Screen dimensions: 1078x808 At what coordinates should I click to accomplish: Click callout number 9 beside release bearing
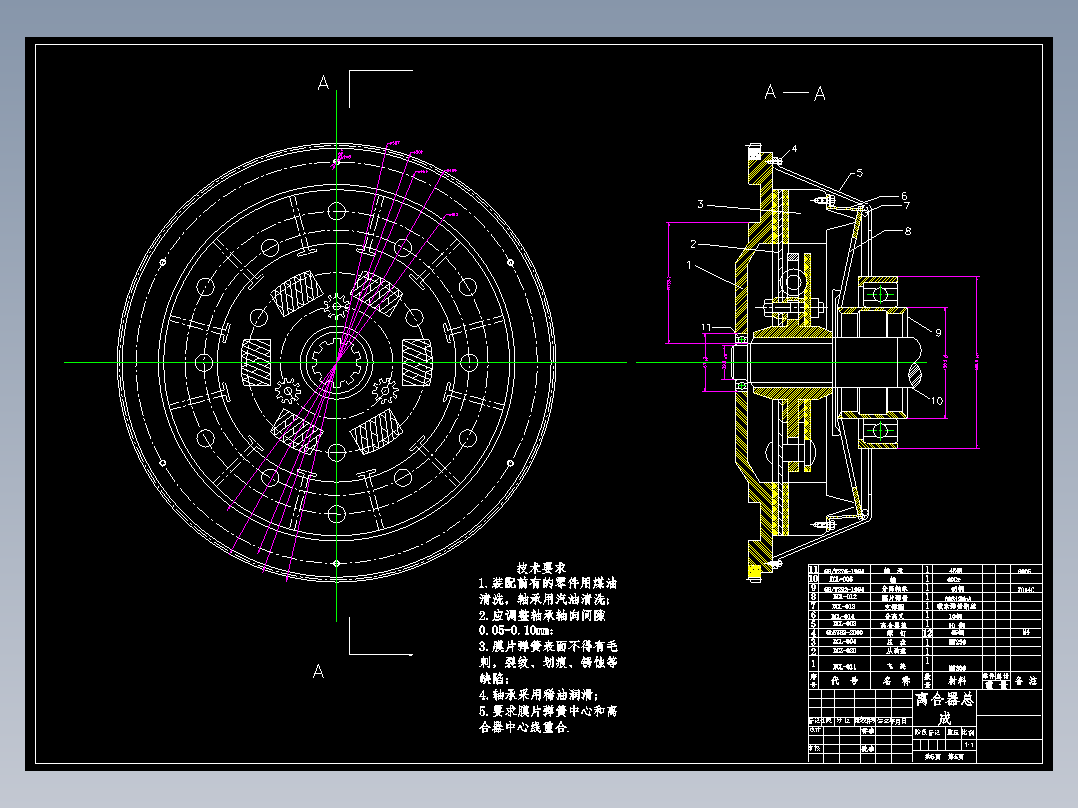(x=938, y=332)
